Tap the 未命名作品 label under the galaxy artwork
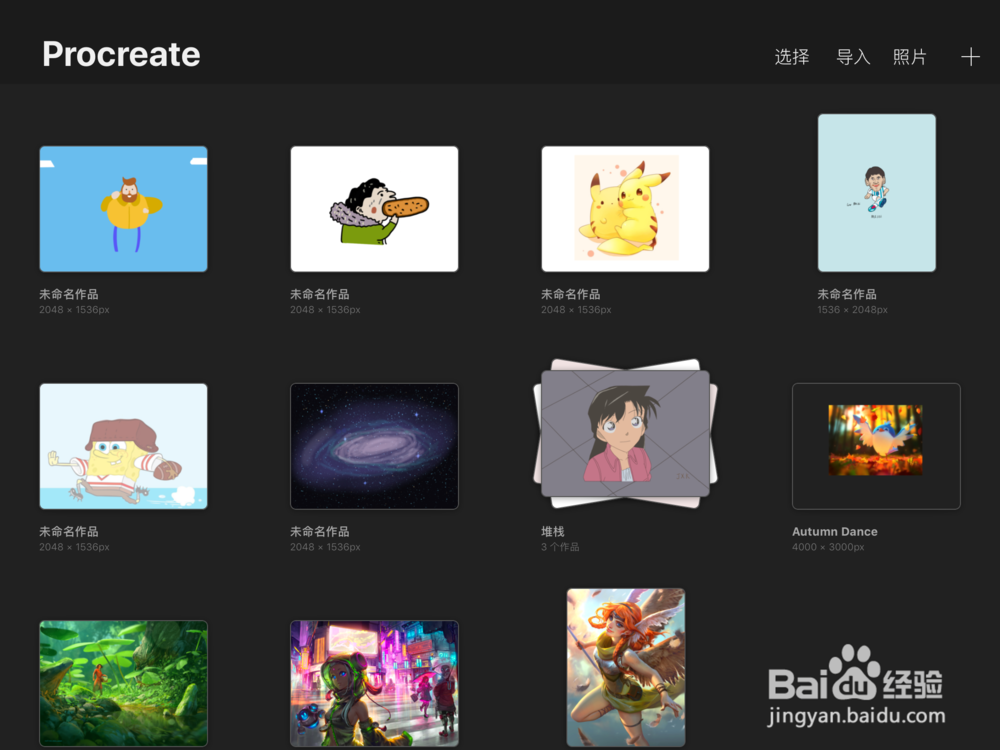The image size is (1000, 750). tap(320, 531)
